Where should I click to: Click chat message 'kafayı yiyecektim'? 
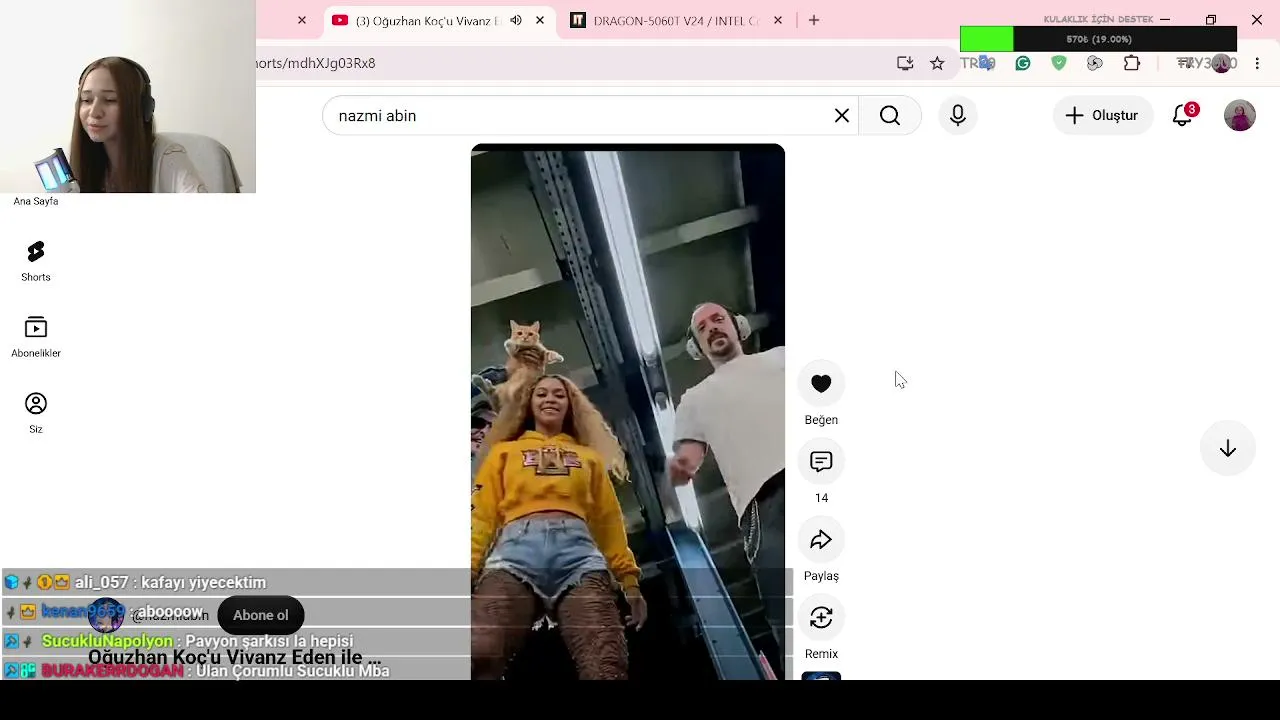tap(204, 582)
